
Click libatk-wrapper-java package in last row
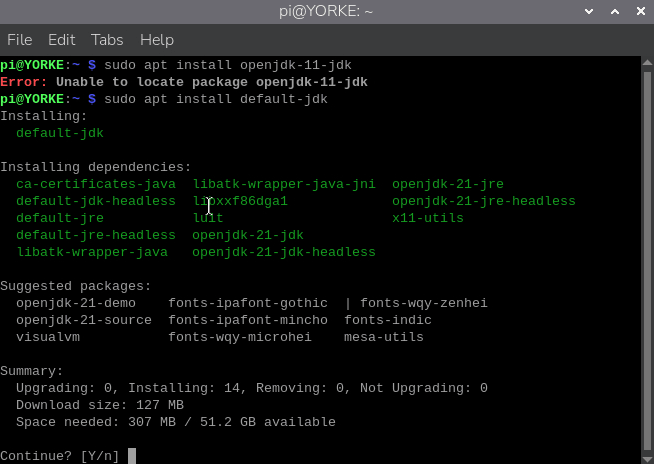92,252
